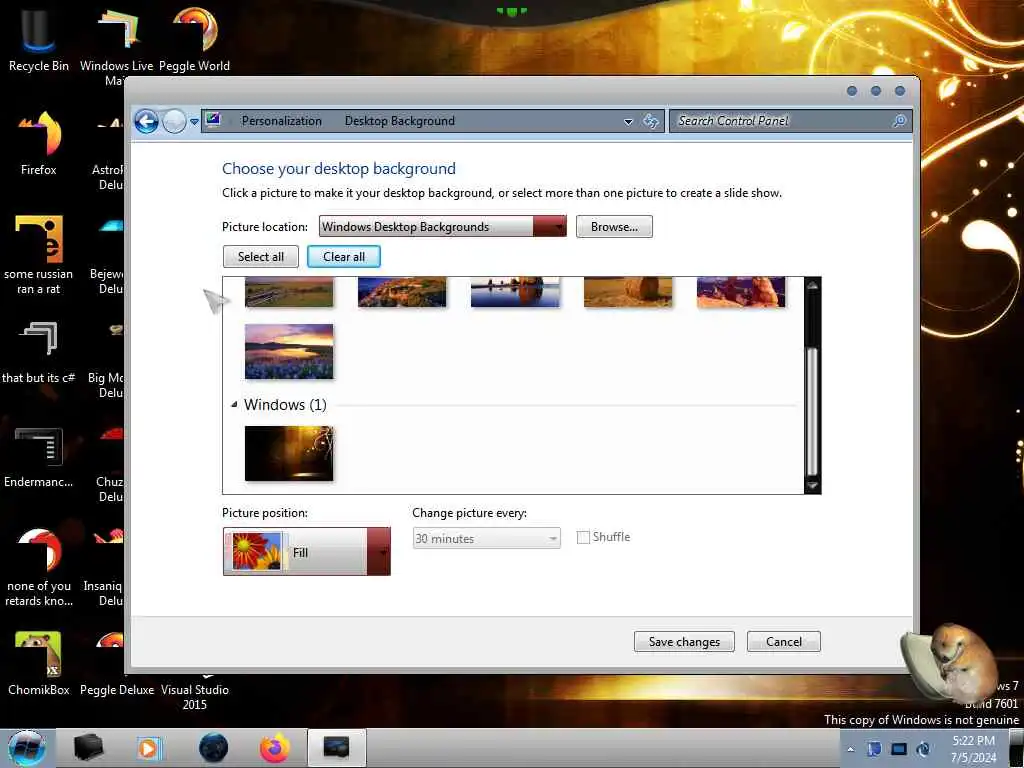Viewport: 1024px width, 768px height.
Task: Click the scrollbar down arrow
Action: click(x=812, y=485)
